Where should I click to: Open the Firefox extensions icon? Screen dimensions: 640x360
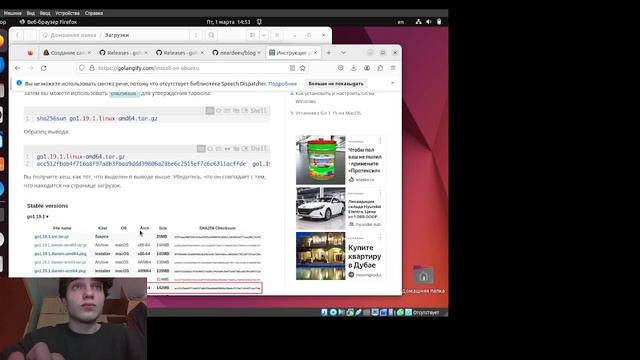pyautogui.click(x=380, y=68)
